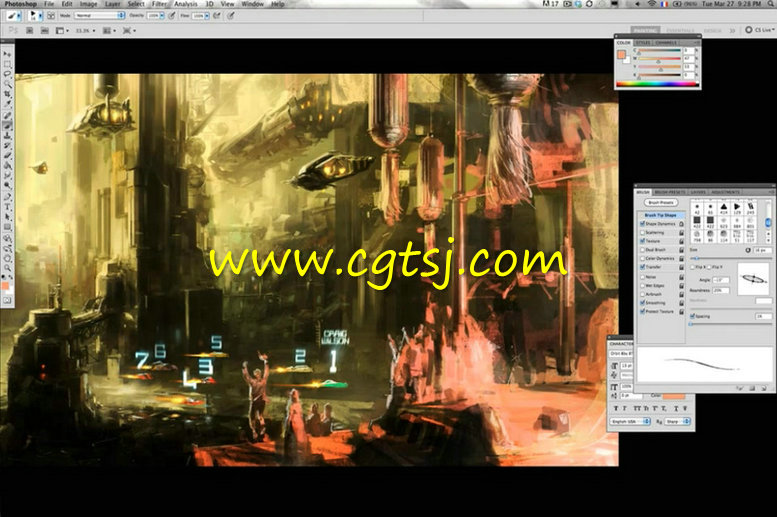Click the foreground color swatch in toolbox
This screenshot has width=777, height=517.
tap(5, 285)
